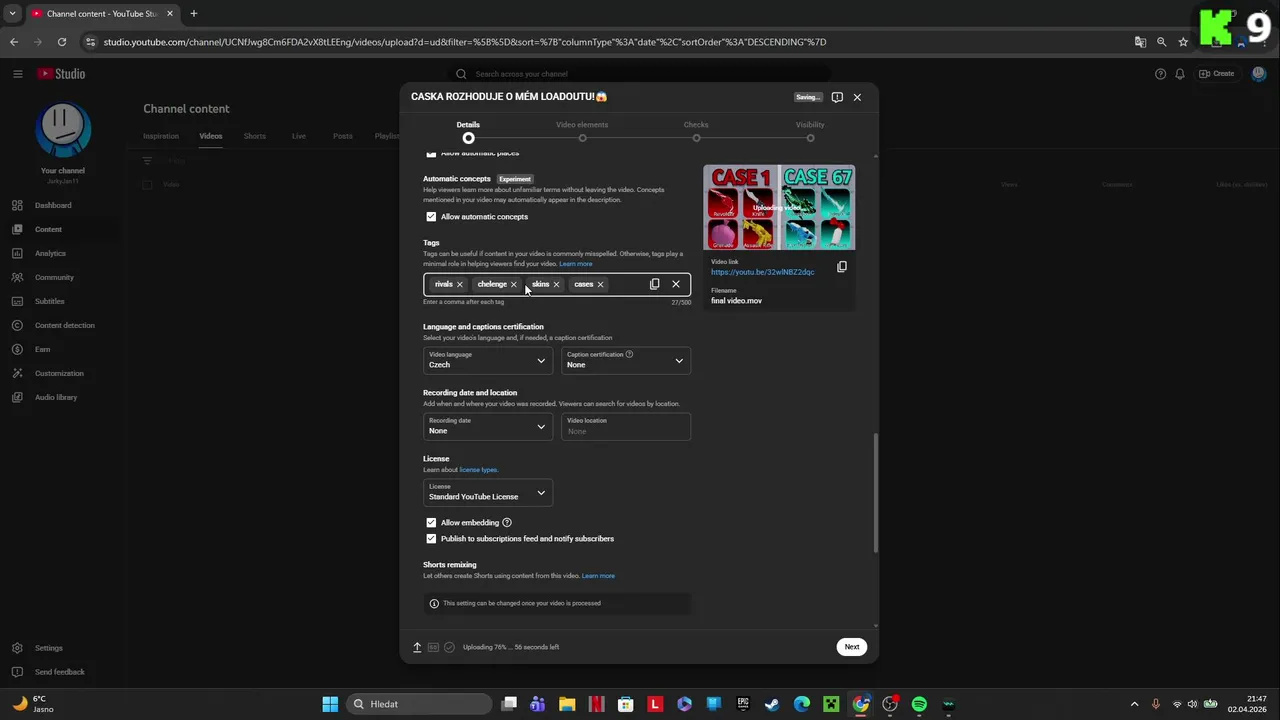Viewport: 1280px width, 720px height.
Task: Switch to Shorts tab in Channel content
Action: (x=255, y=136)
